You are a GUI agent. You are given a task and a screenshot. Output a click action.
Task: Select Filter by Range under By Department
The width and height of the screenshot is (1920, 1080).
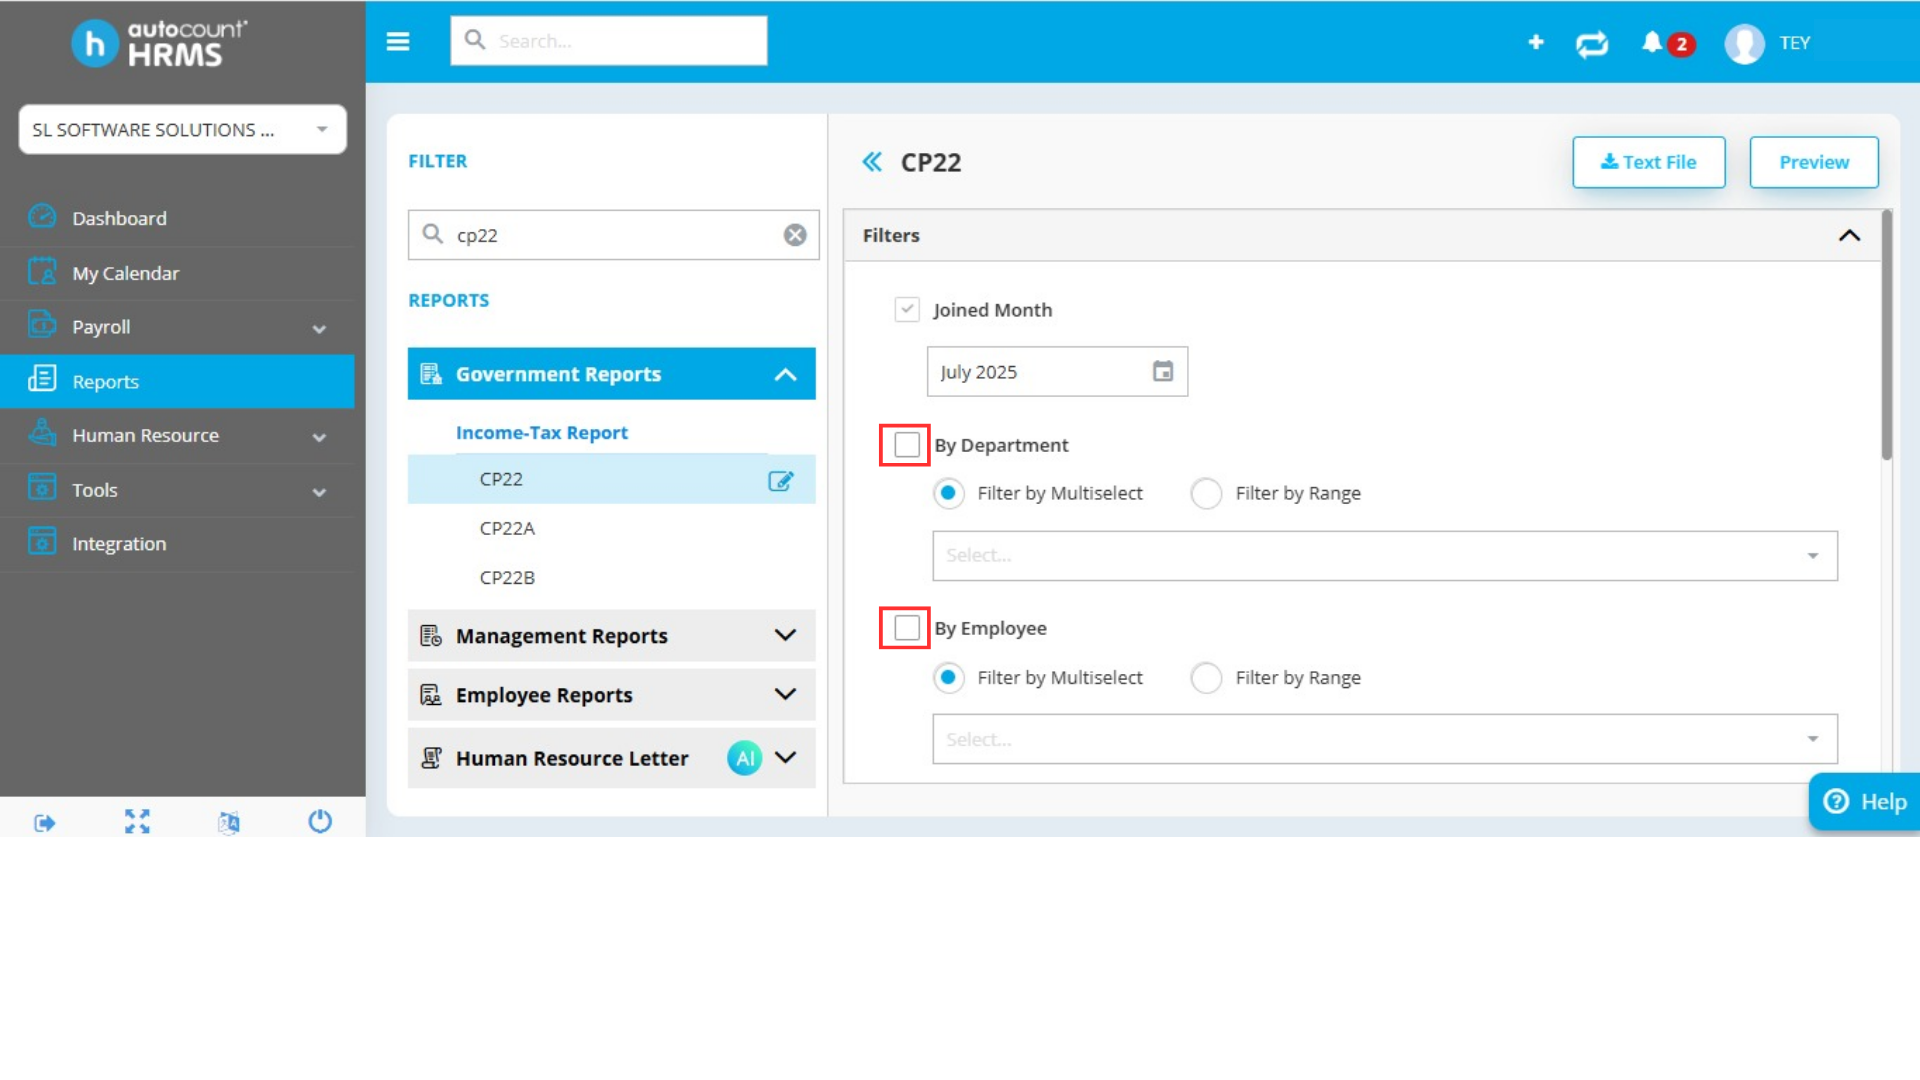coord(1207,493)
